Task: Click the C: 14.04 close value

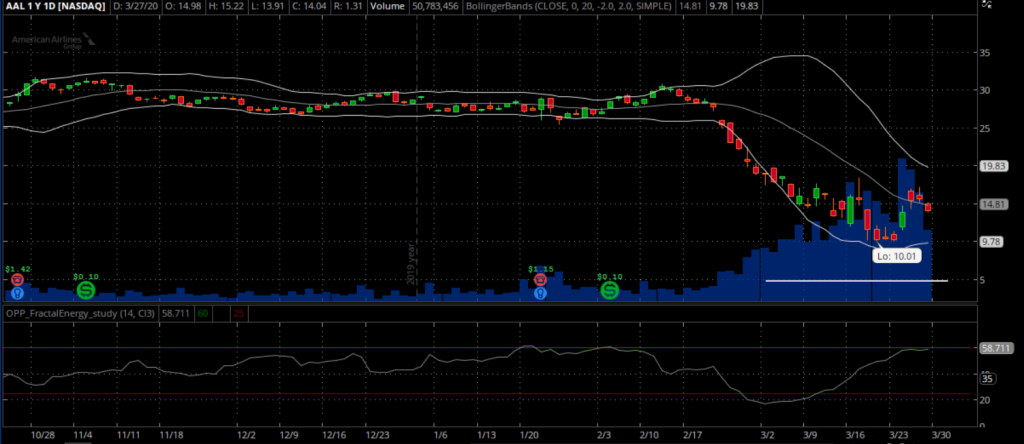Action: 312,6
